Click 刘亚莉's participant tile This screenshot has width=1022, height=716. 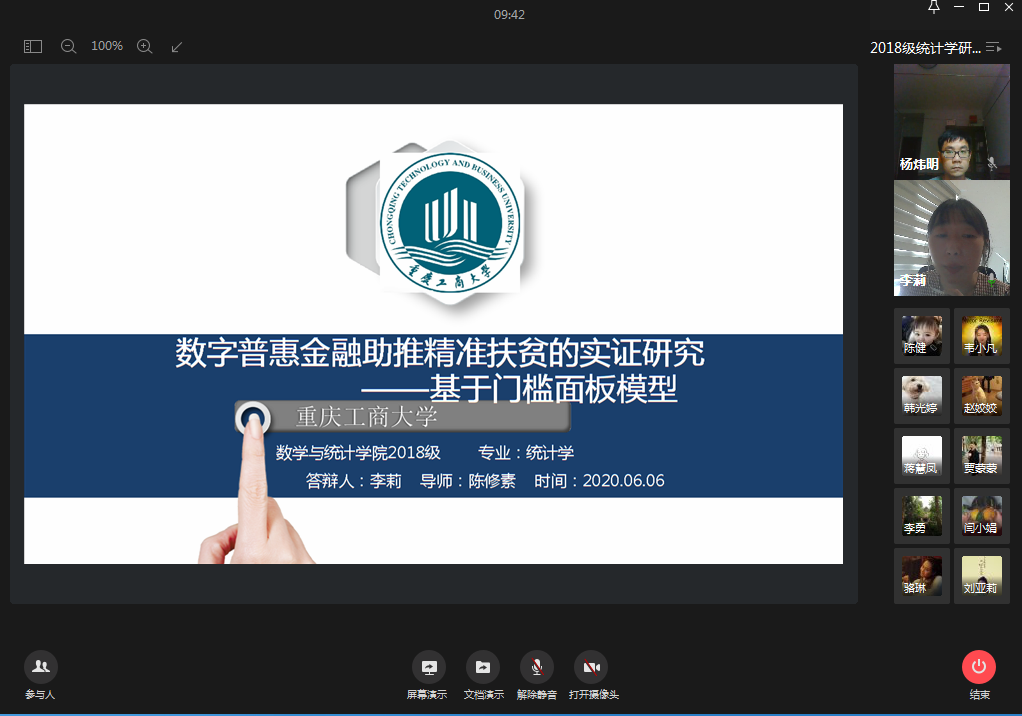(981, 575)
